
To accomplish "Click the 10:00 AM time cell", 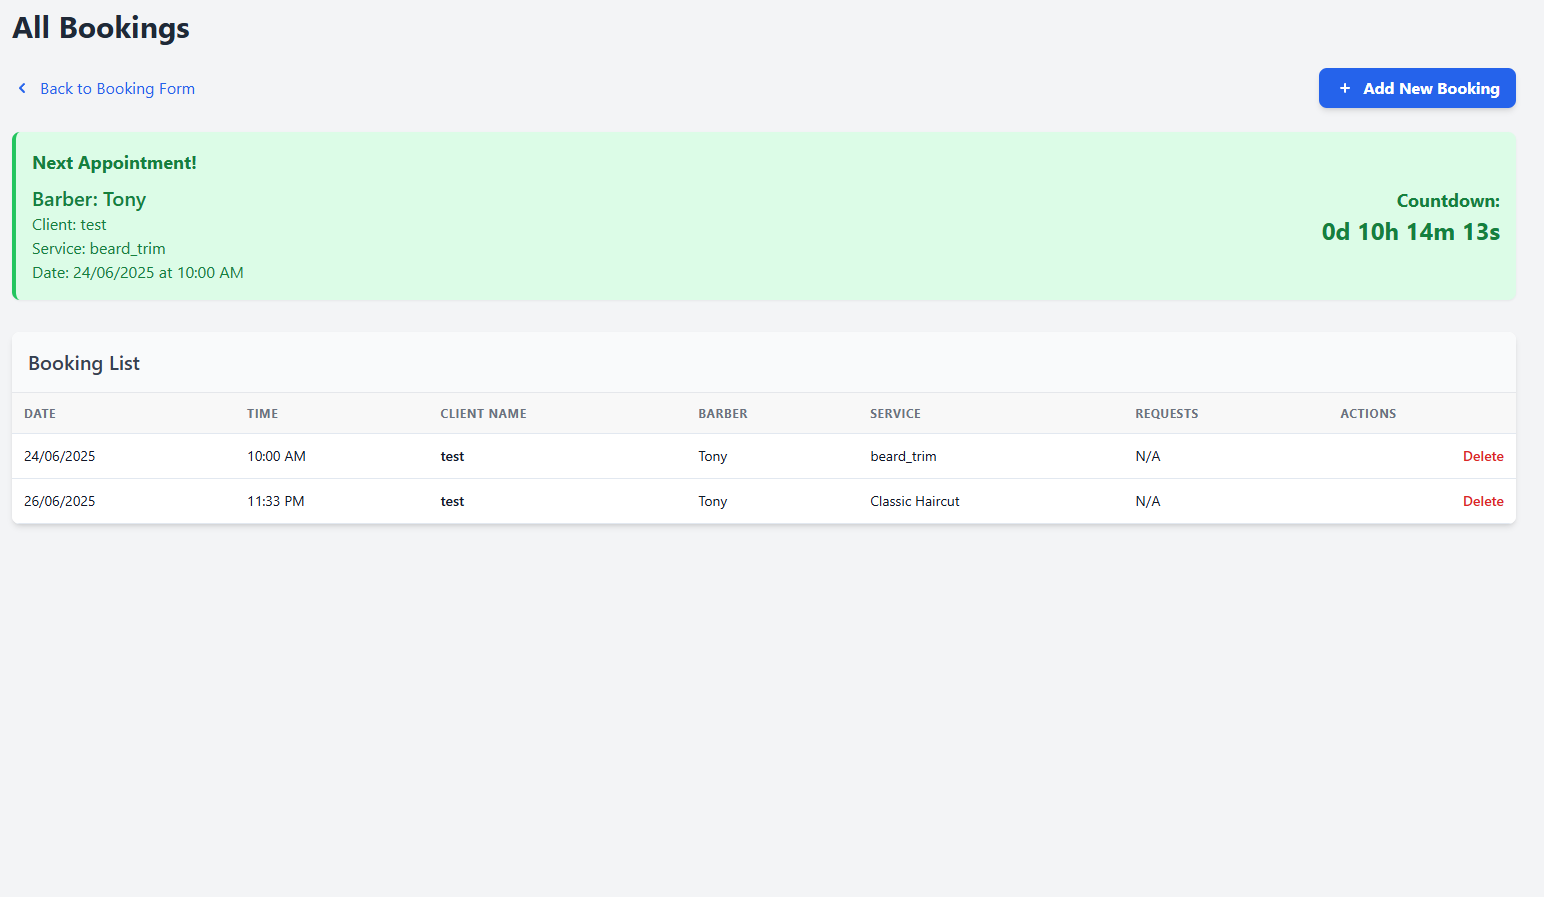I will (x=277, y=456).
